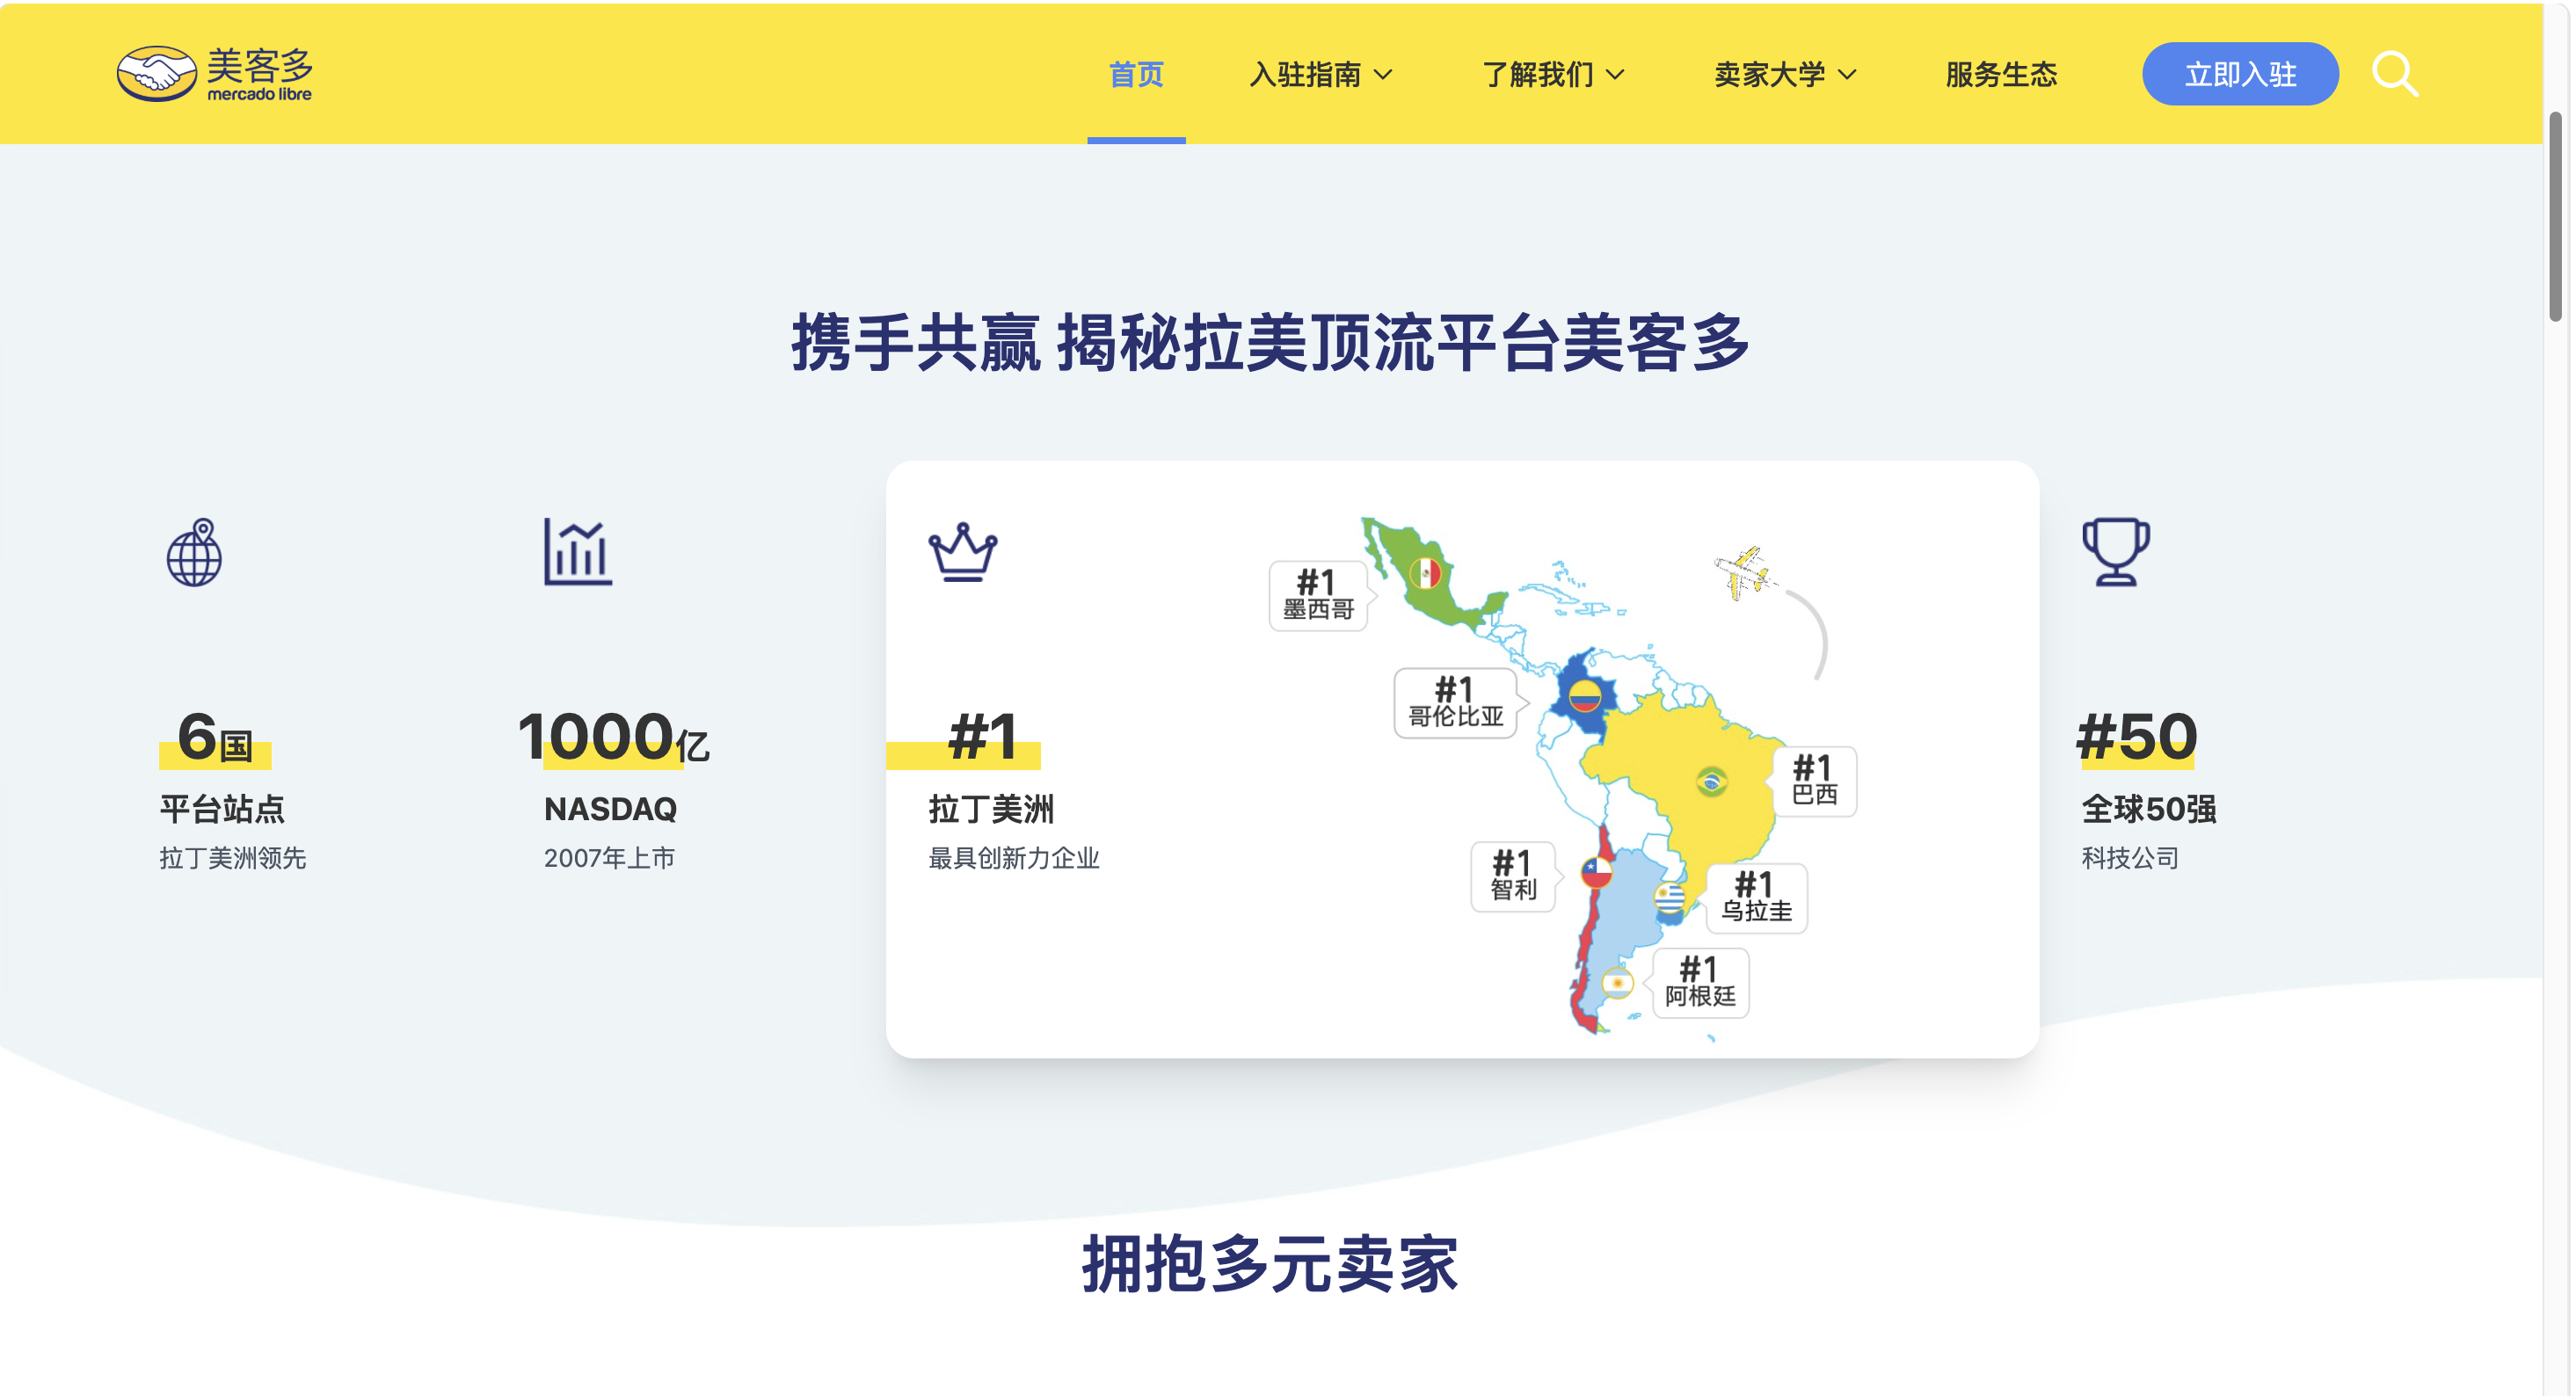This screenshot has width=2576, height=1396.
Task: Click the Mercado Libre handshake logo
Action: coord(156,73)
